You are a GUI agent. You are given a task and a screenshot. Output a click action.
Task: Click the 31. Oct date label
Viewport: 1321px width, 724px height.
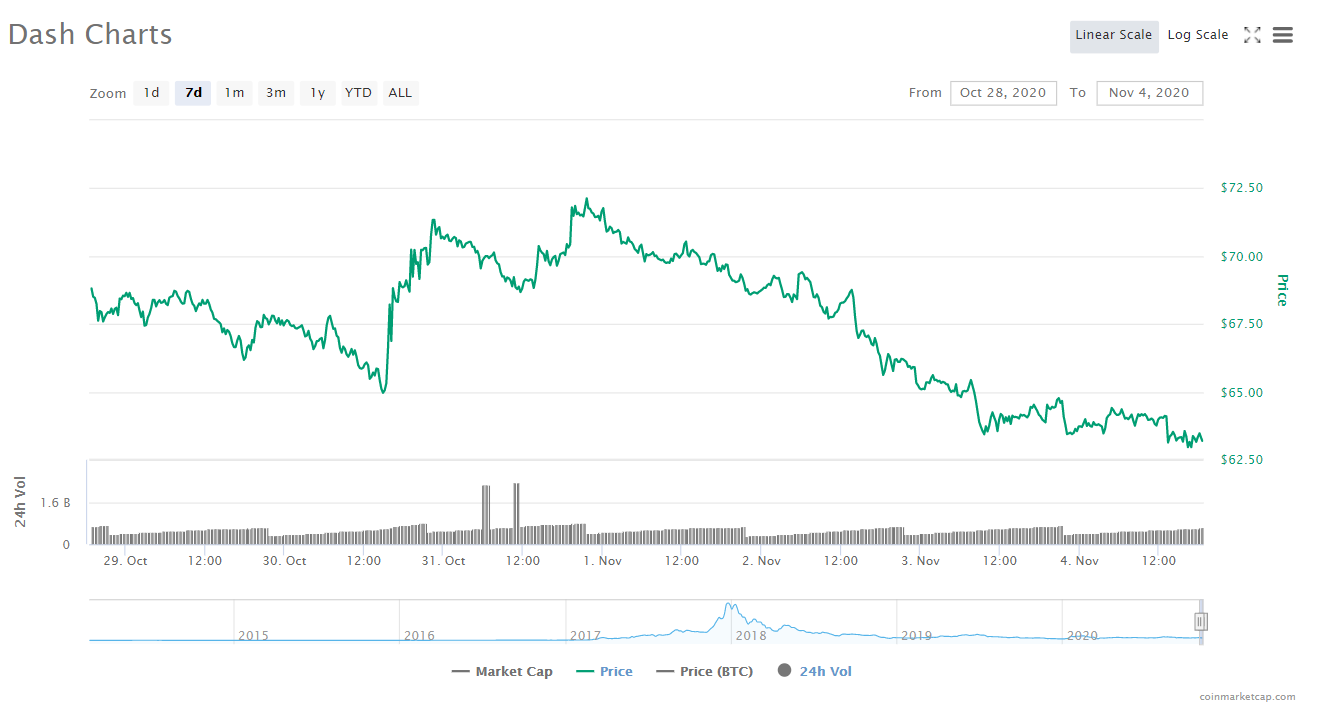pos(444,561)
